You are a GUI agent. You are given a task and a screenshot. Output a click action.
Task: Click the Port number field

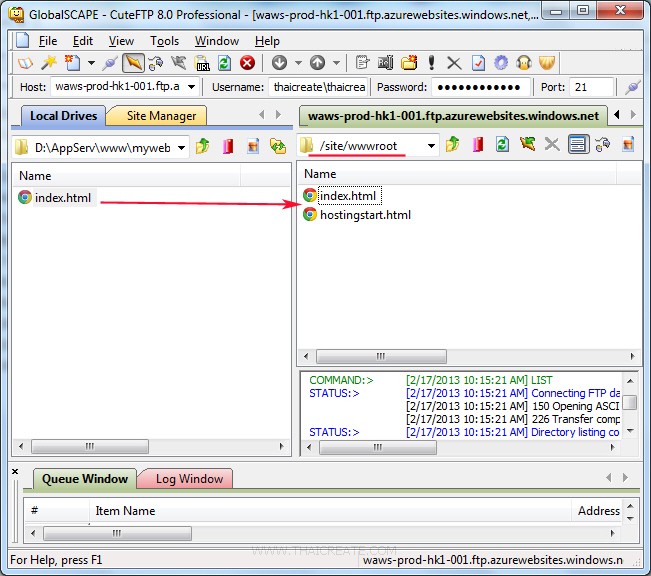tap(591, 87)
